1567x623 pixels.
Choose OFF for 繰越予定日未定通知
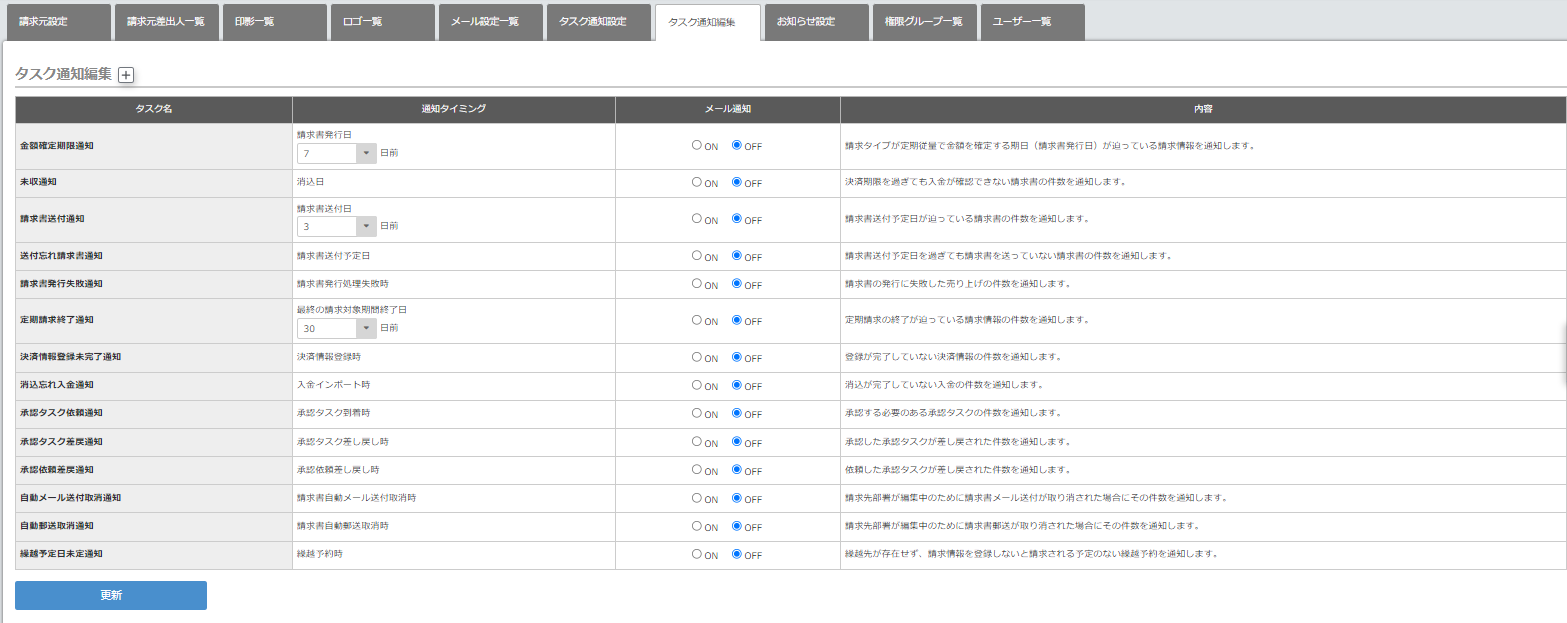[737, 554]
